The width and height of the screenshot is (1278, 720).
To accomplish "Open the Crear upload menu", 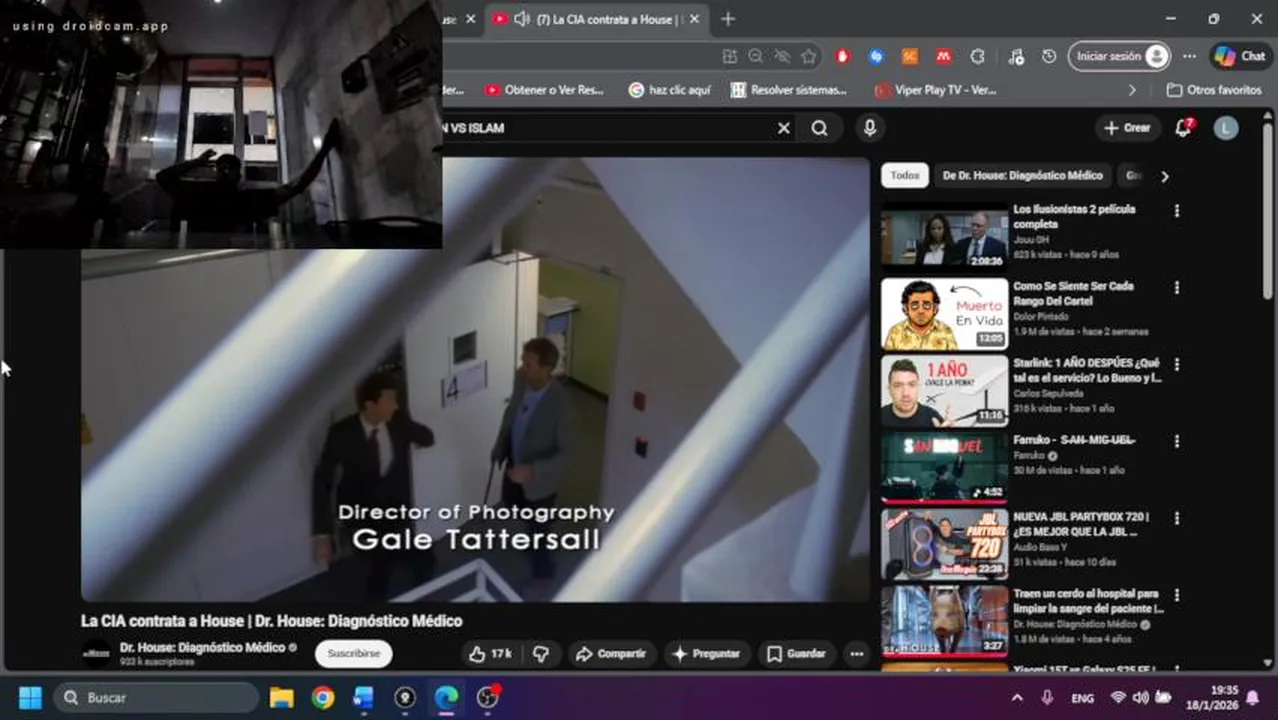I will [1127, 128].
